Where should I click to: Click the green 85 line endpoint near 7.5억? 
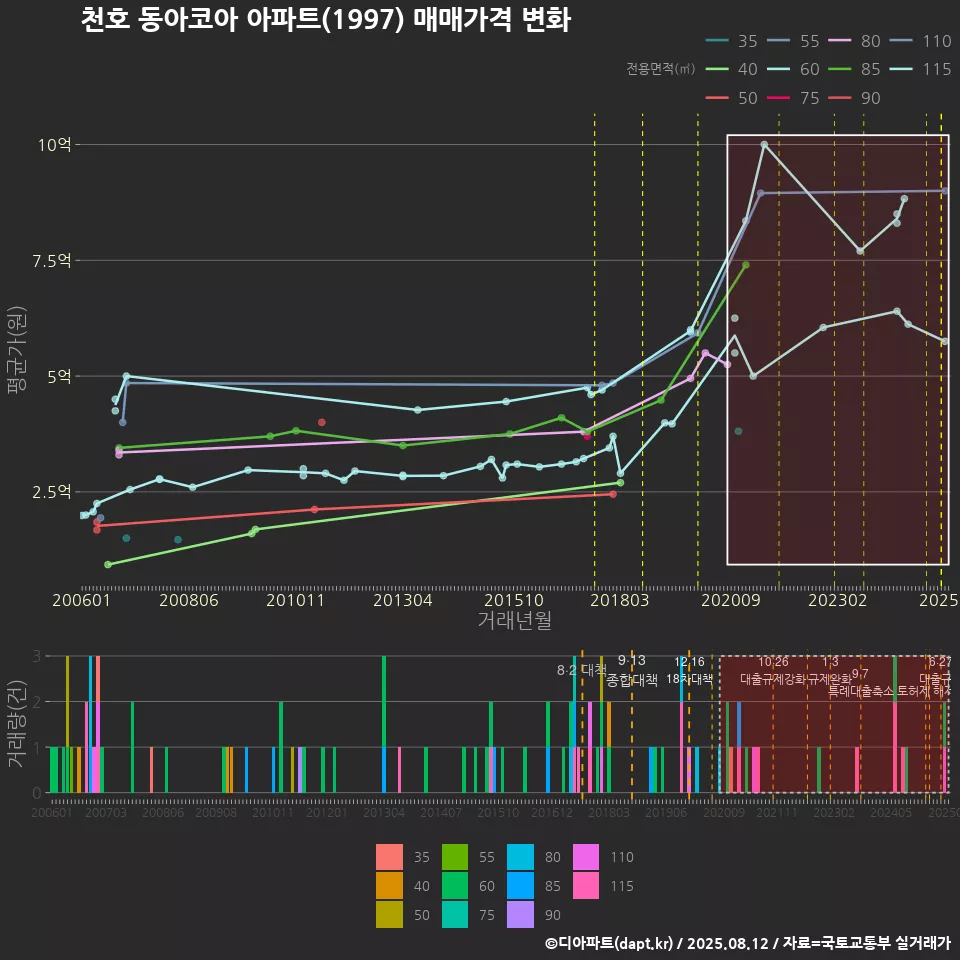point(746,265)
